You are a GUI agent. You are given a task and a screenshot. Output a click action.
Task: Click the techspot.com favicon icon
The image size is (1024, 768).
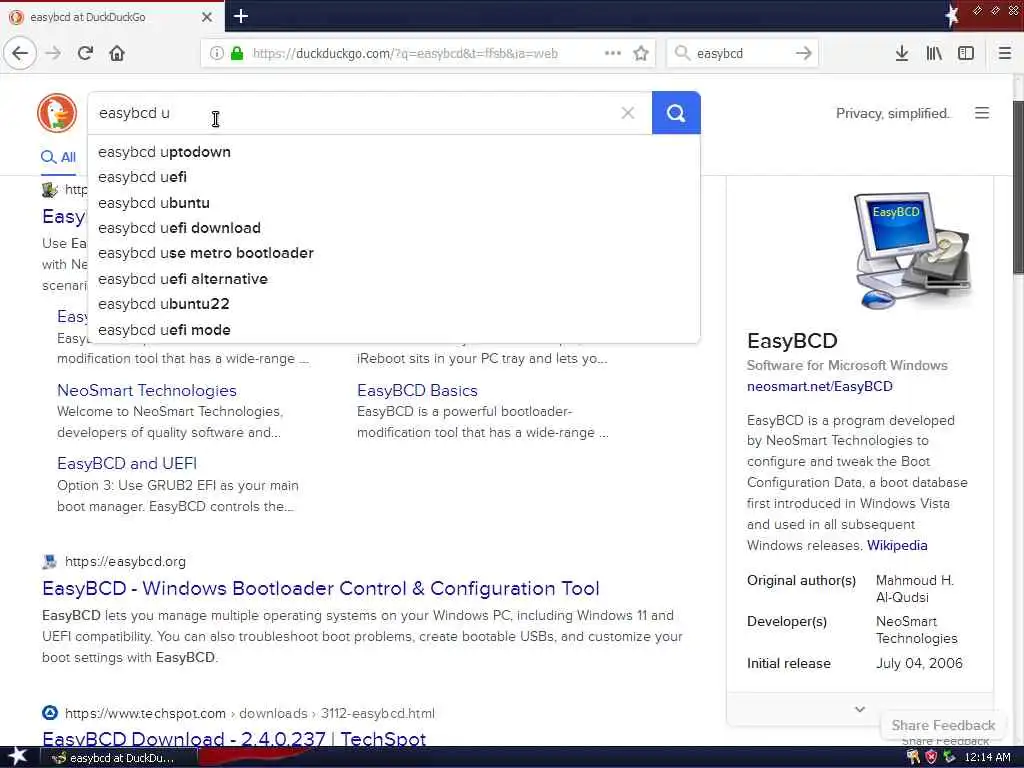coord(50,713)
